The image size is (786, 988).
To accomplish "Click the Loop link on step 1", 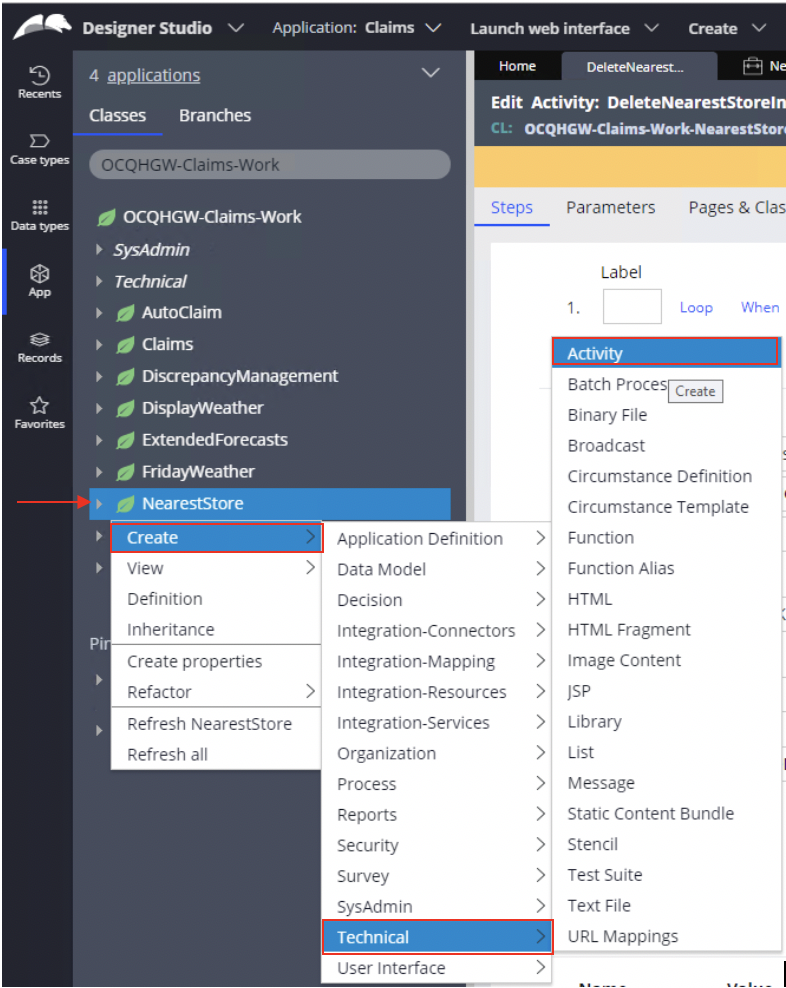I will point(696,307).
